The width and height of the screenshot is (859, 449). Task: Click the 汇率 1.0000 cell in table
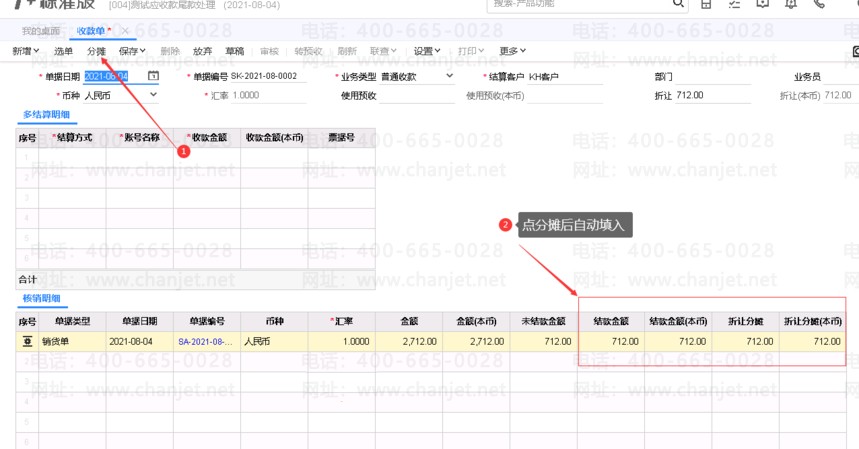point(341,342)
